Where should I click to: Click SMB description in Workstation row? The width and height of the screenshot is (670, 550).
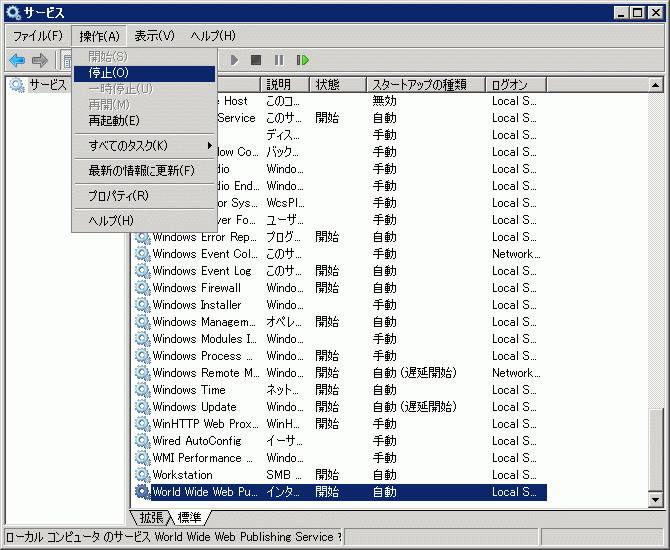coord(284,475)
